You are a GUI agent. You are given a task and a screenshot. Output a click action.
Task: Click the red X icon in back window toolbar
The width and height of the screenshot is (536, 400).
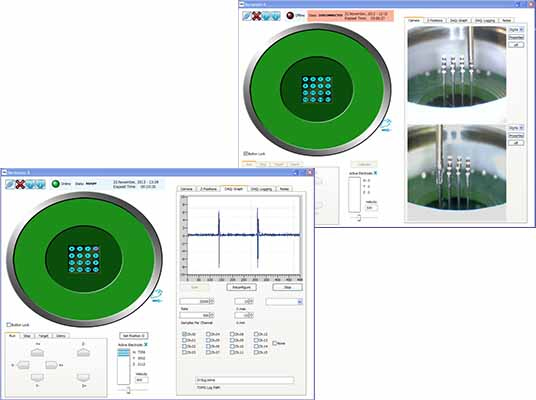pos(256,16)
